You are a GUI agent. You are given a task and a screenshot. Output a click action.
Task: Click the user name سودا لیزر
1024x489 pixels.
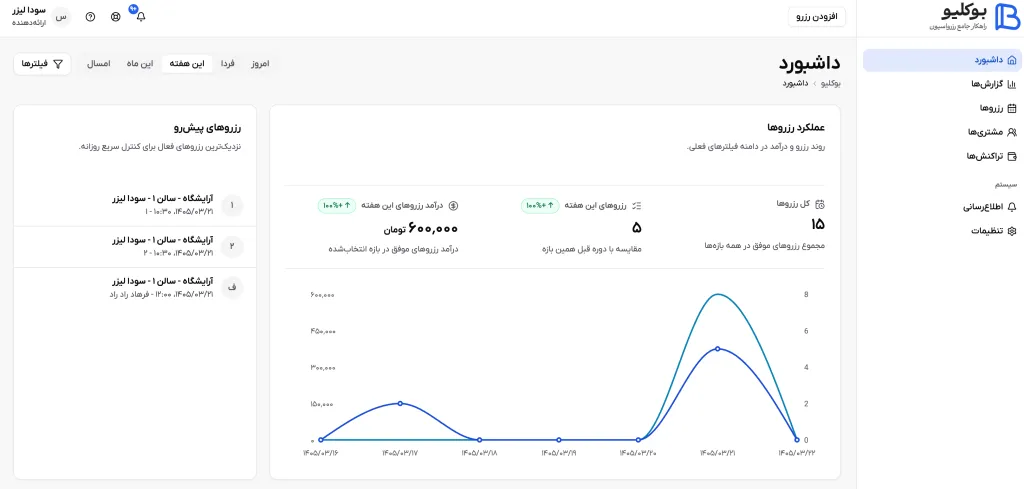tap(29, 11)
